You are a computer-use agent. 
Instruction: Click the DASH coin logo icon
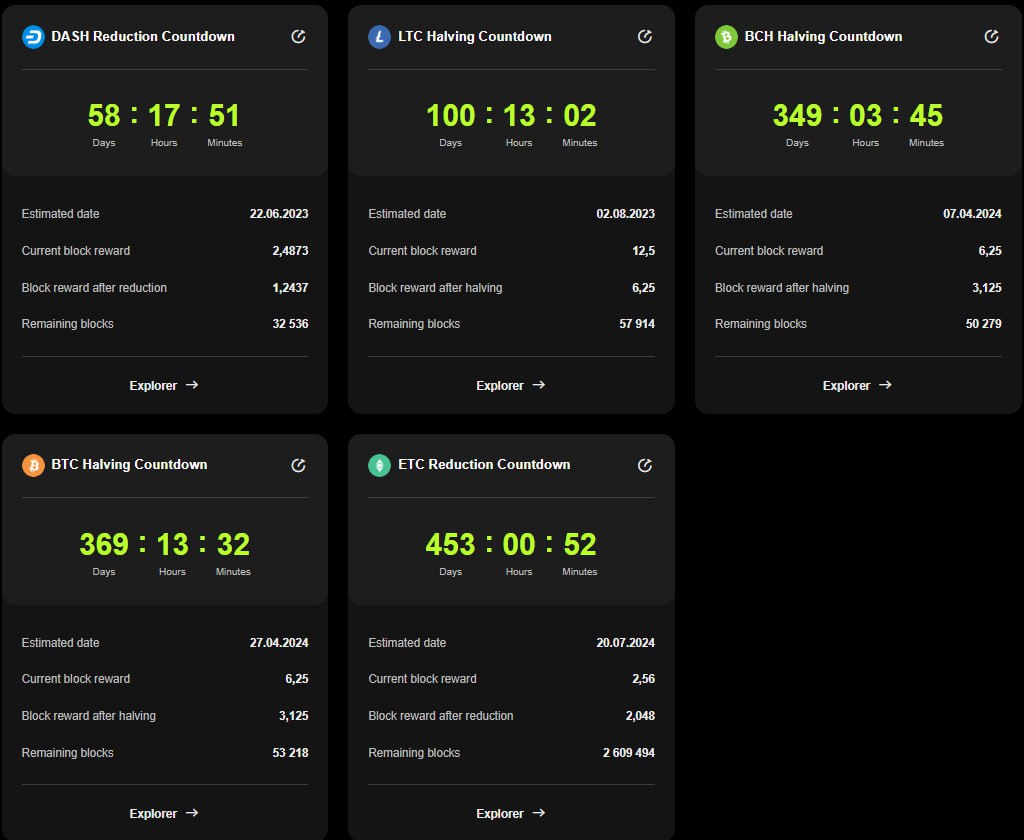click(x=33, y=37)
